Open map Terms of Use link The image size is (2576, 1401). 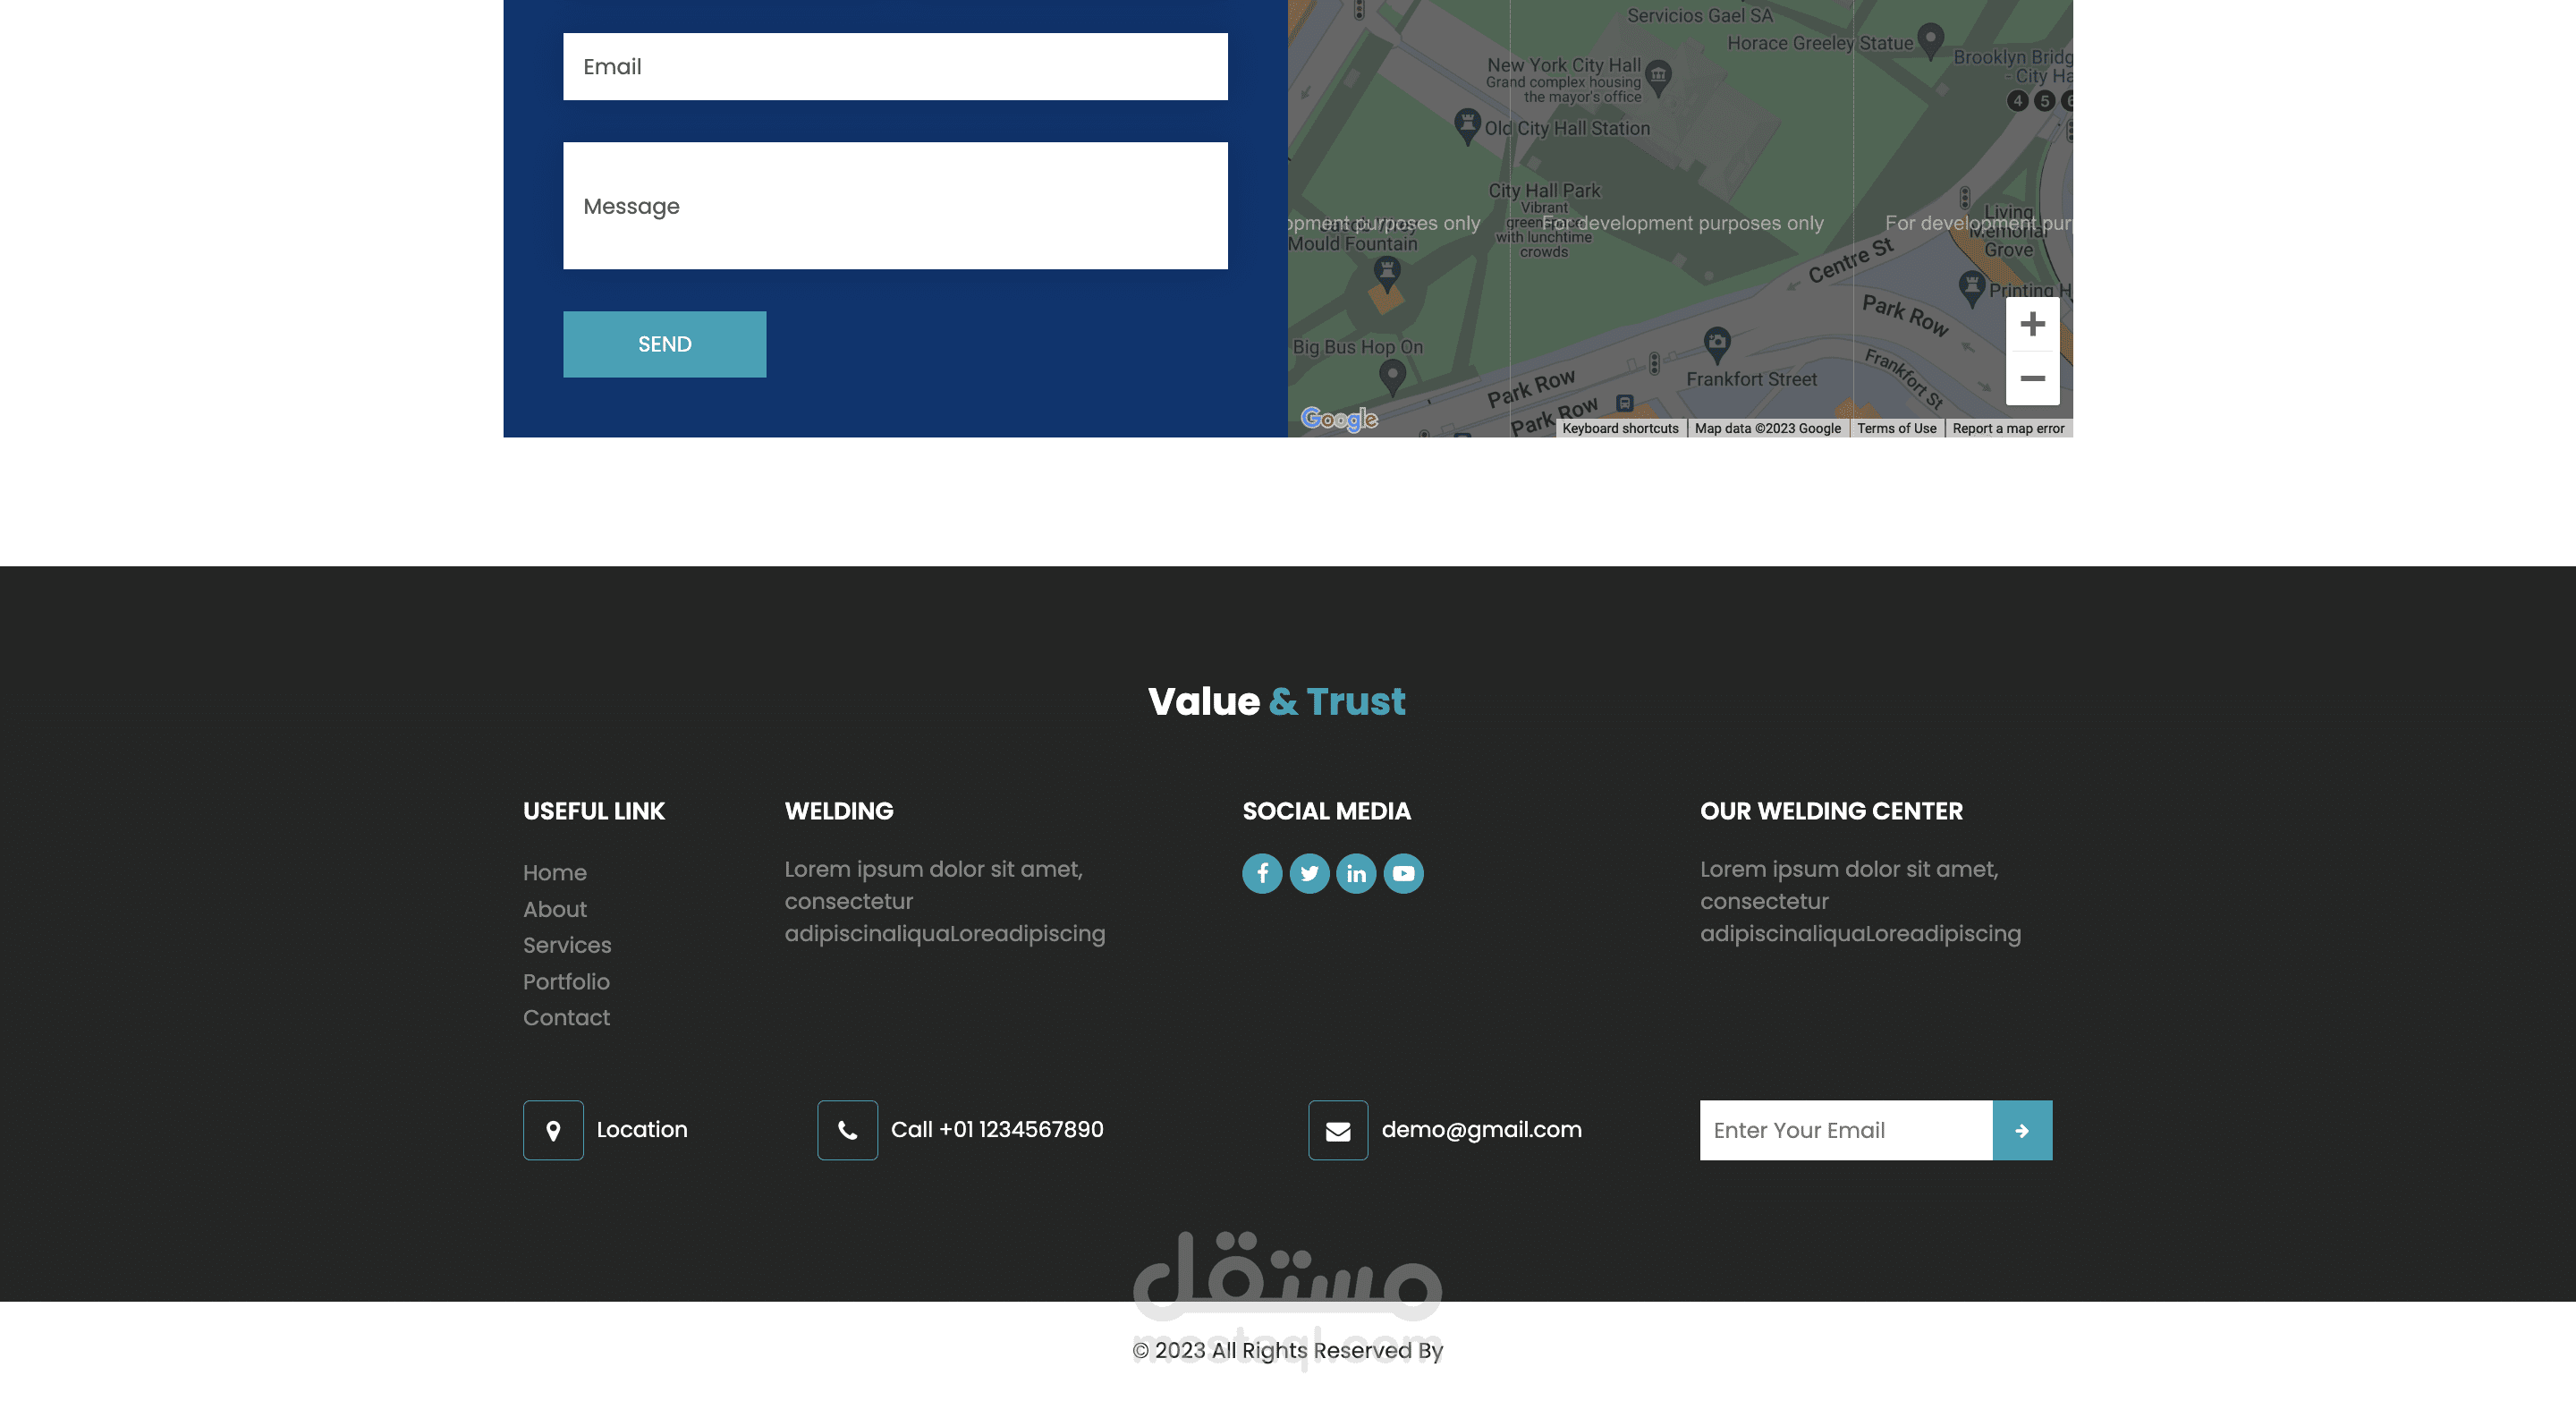[1896, 428]
